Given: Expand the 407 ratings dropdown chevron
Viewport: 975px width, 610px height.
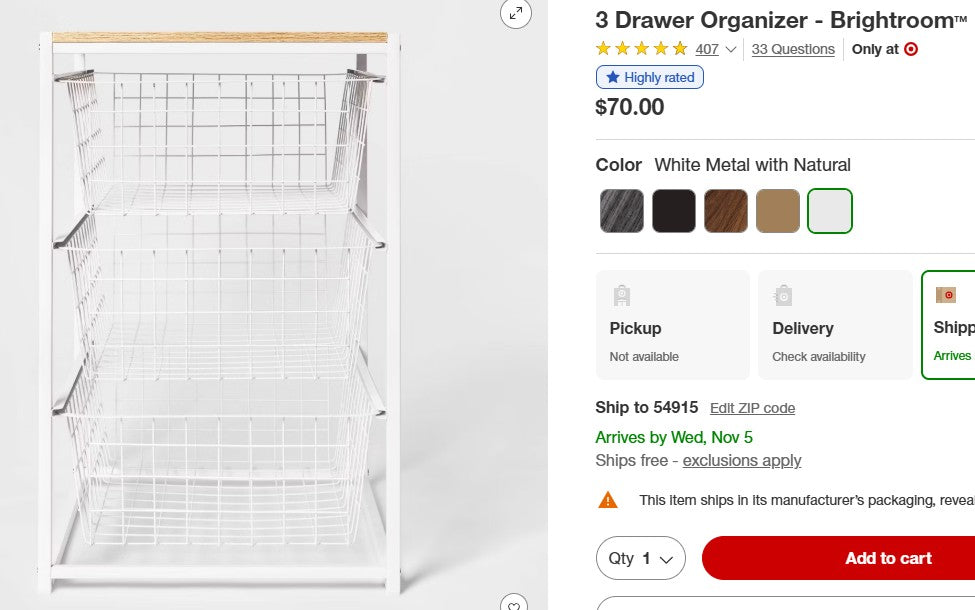Looking at the screenshot, I should [x=731, y=49].
